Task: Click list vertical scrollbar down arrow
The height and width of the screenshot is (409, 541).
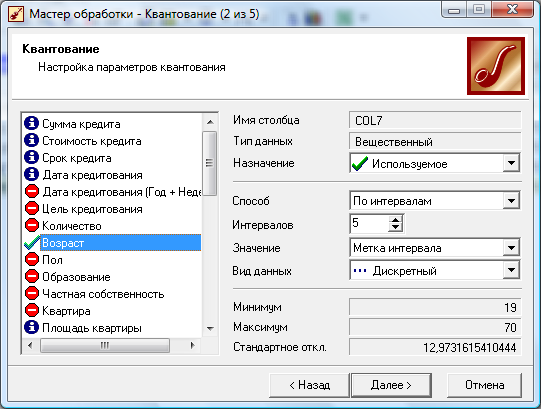Action: 210,329
